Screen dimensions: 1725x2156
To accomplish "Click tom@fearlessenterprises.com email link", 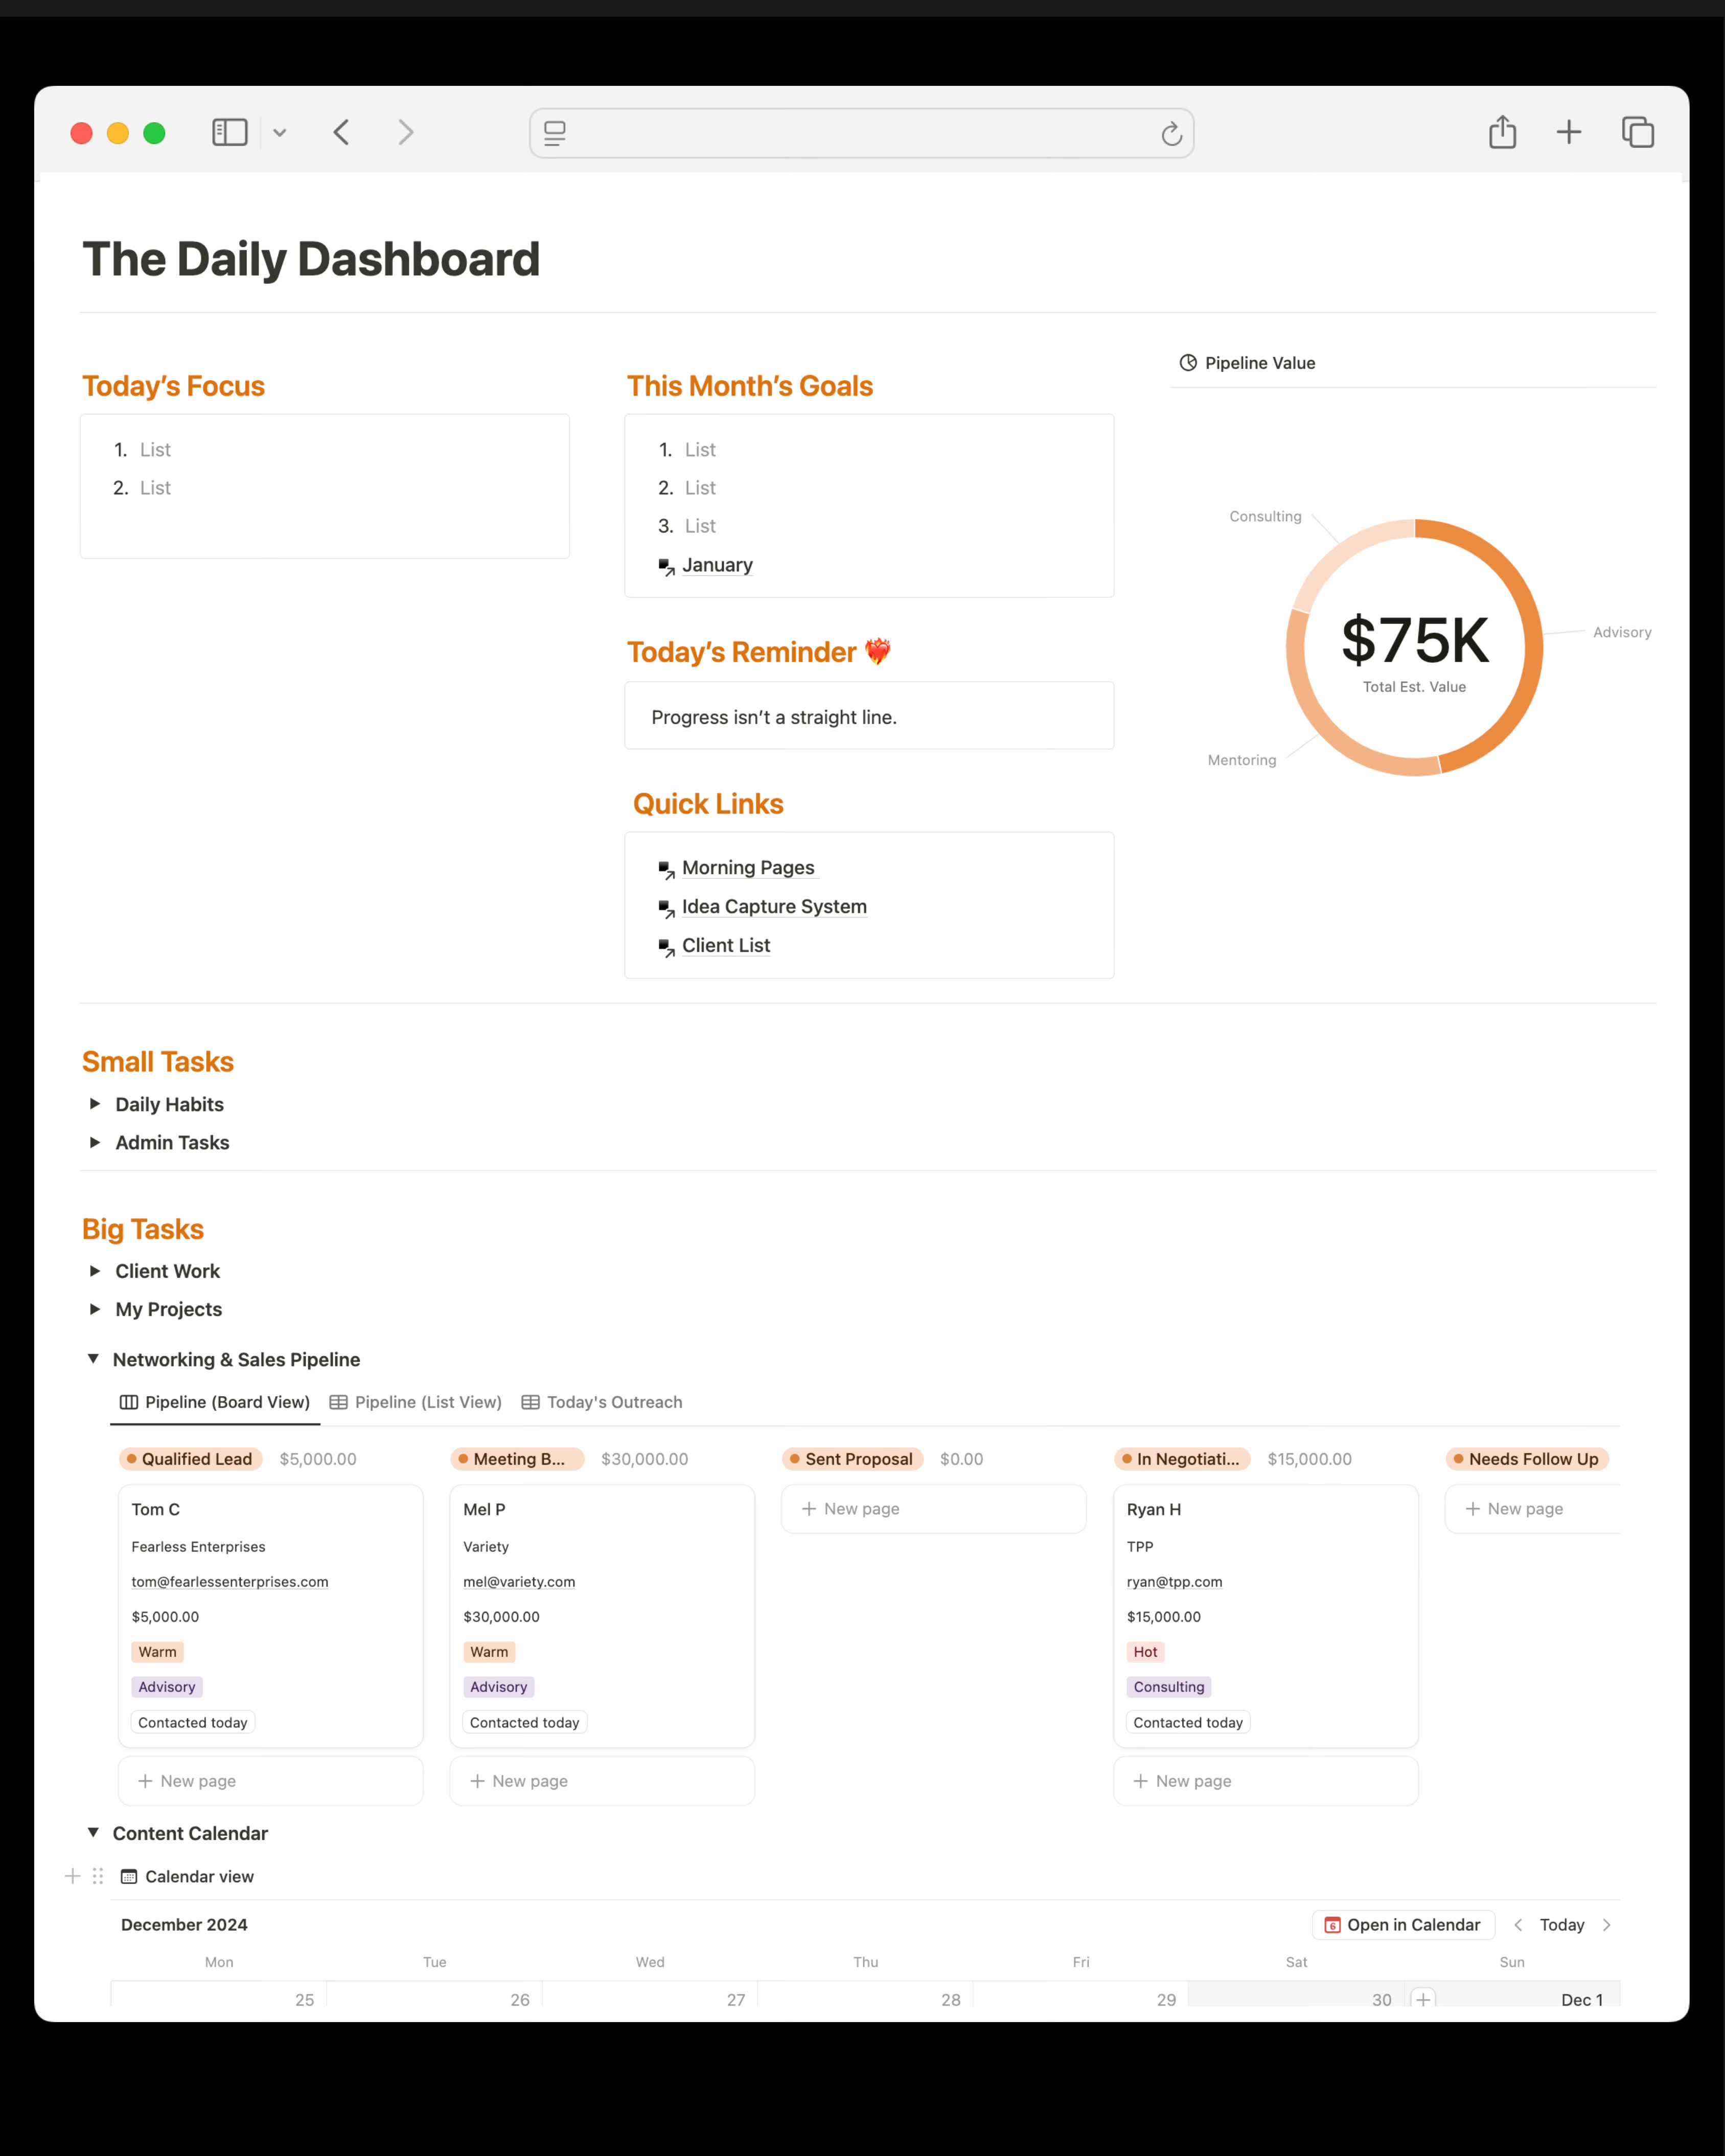I will pos(230,1582).
